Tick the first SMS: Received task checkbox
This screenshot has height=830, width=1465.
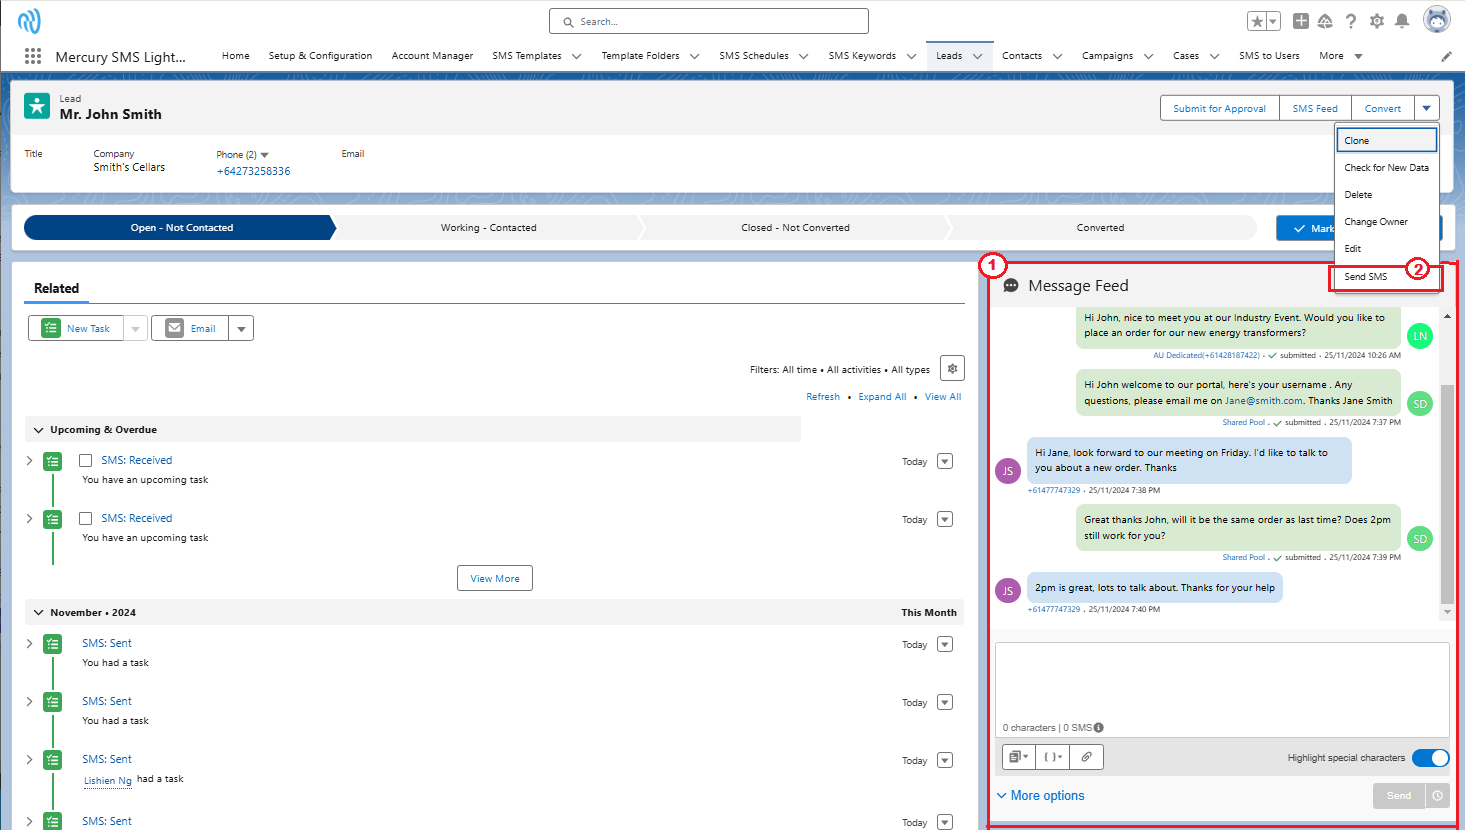(x=86, y=461)
